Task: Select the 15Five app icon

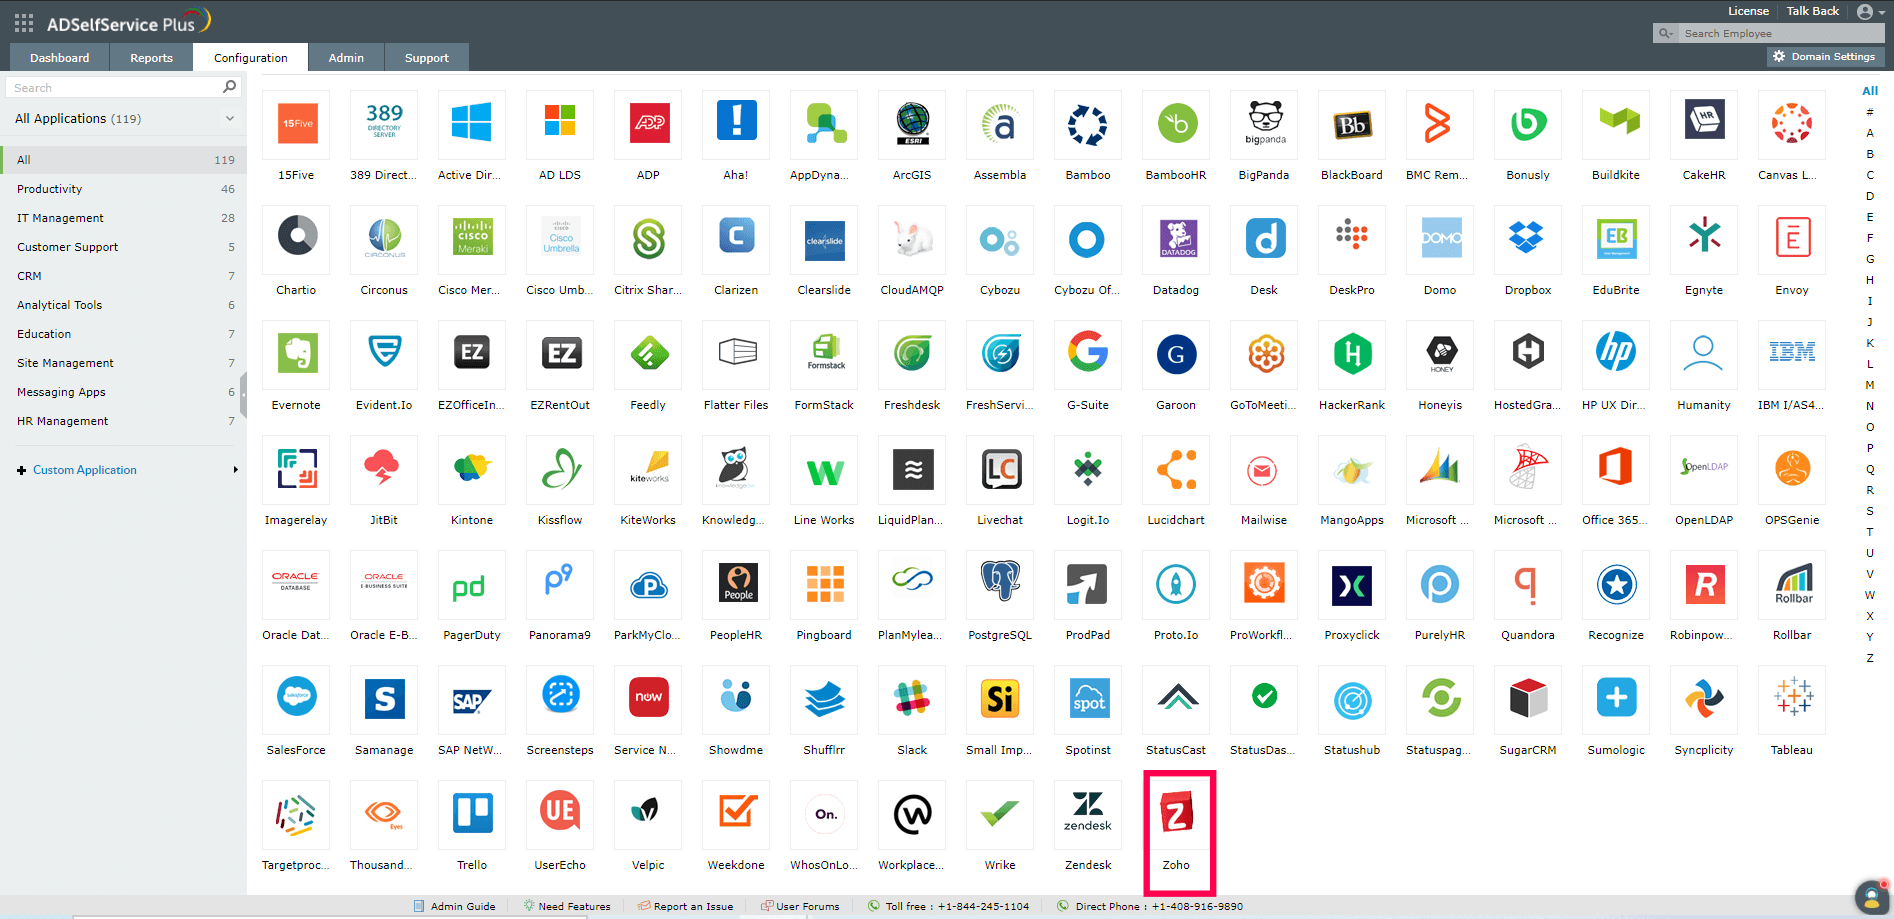Action: (296, 124)
